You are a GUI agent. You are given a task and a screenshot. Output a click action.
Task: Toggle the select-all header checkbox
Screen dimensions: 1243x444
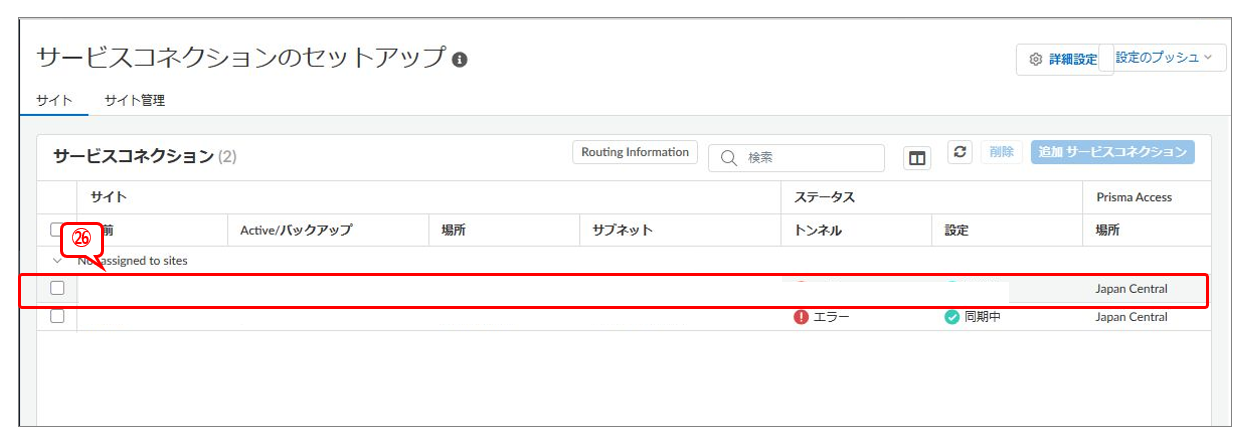57,229
